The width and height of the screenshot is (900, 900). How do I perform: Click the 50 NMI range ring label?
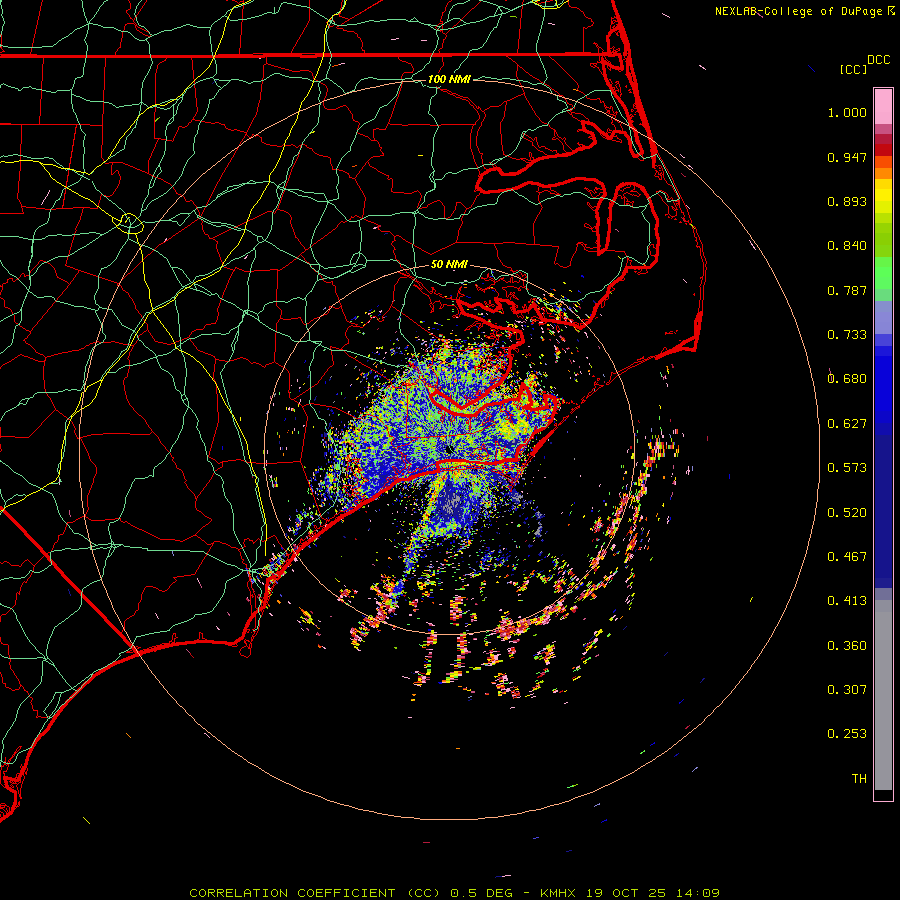449,264
